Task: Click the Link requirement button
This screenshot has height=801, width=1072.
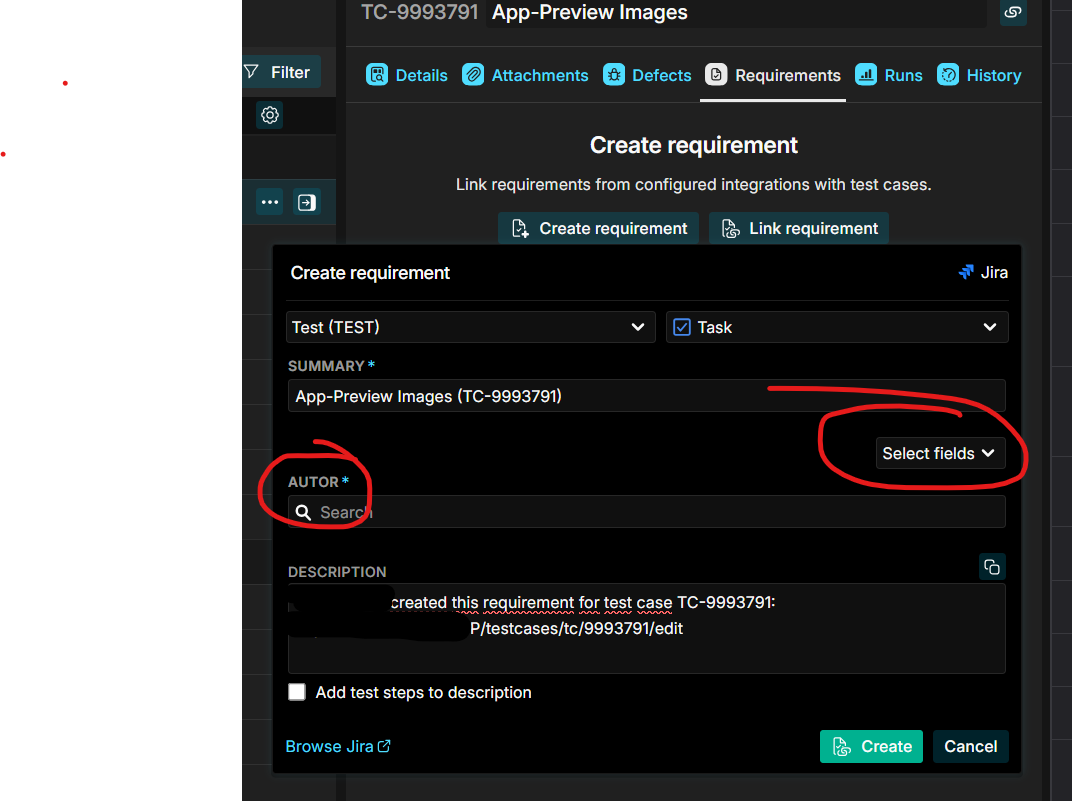Action: pyautogui.click(x=798, y=228)
